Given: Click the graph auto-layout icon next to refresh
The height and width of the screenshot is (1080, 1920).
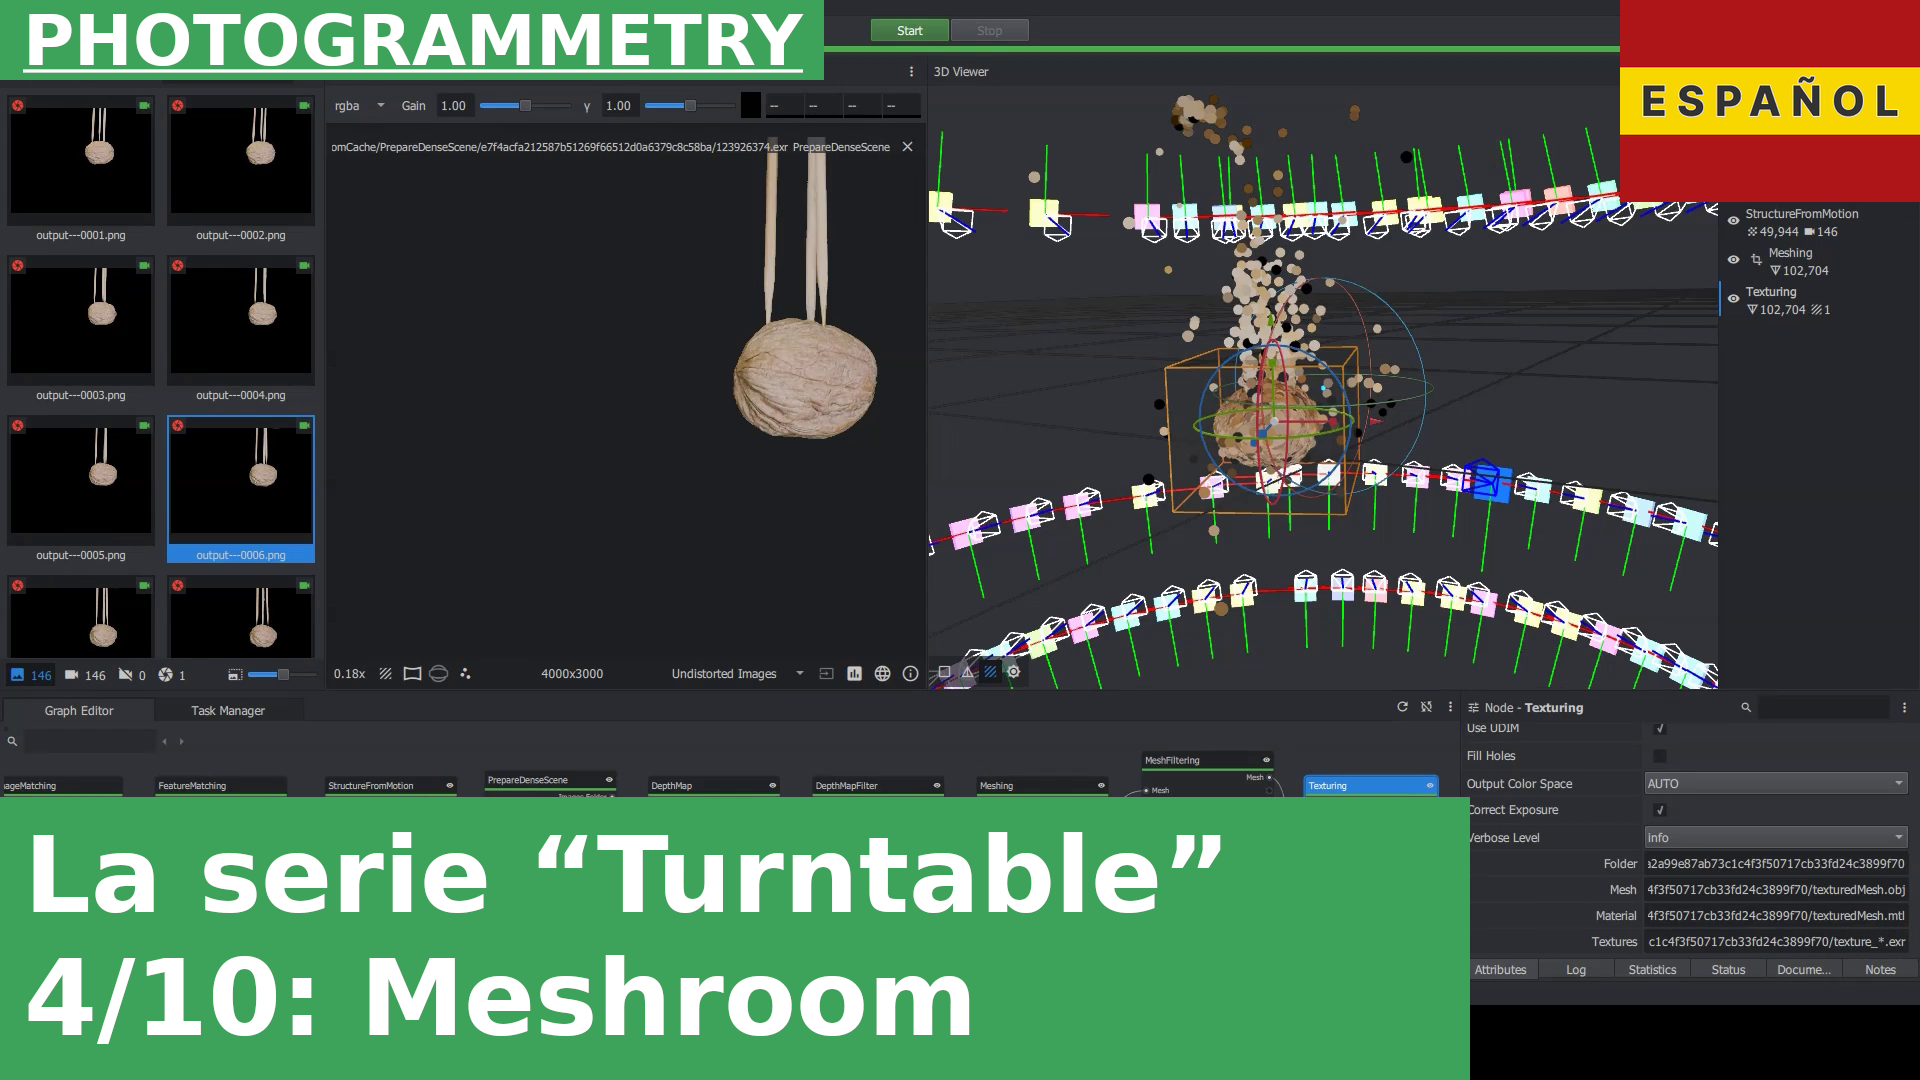Looking at the screenshot, I should point(1426,707).
